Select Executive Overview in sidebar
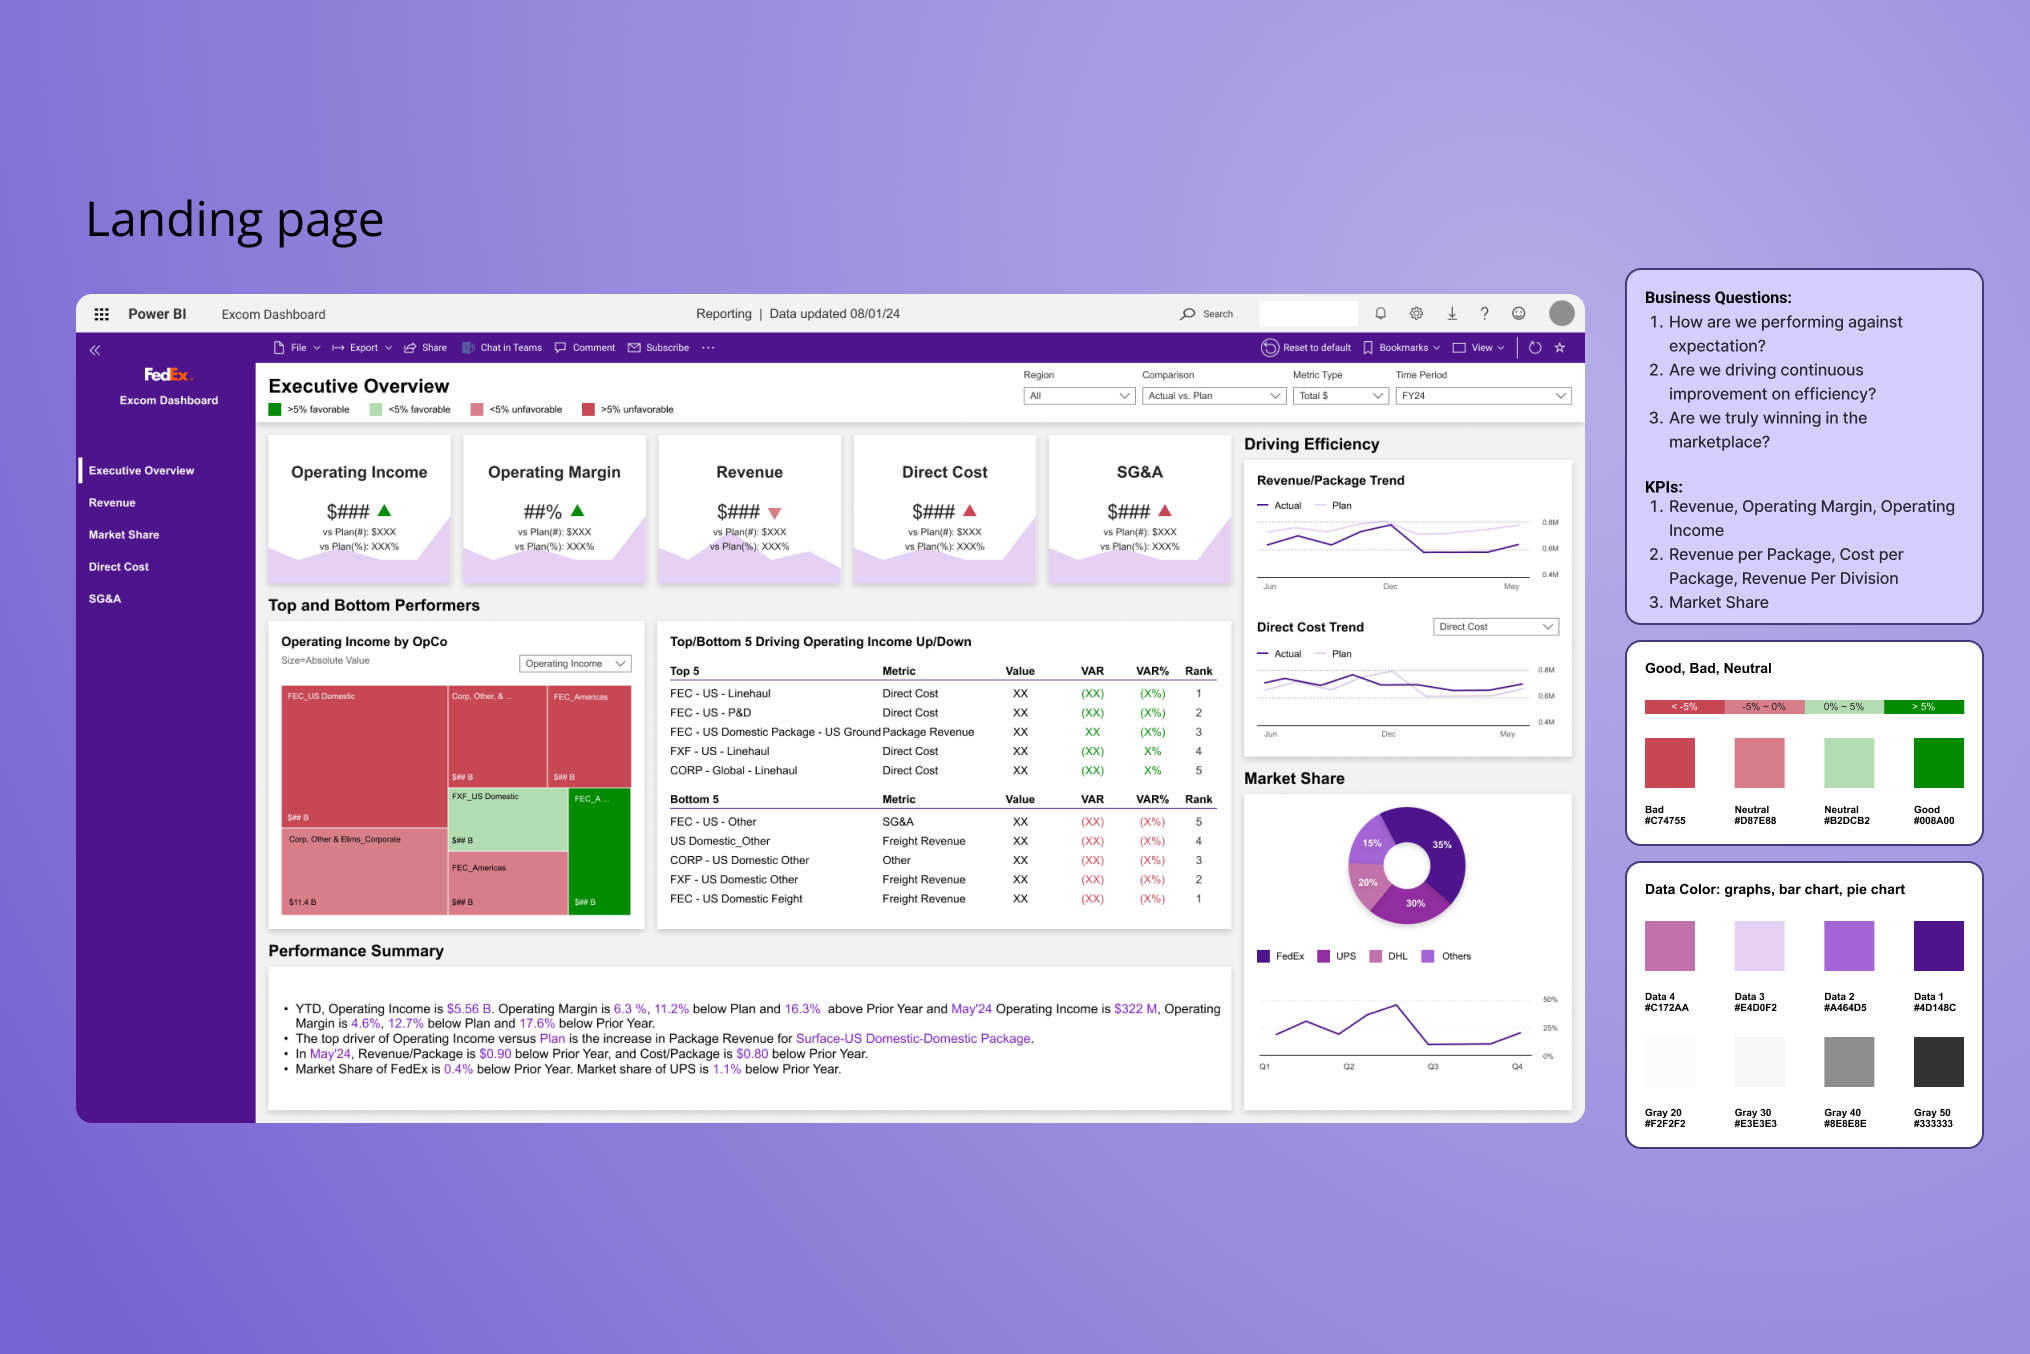The width and height of the screenshot is (2030, 1354). pyautogui.click(x=141, y=471)
